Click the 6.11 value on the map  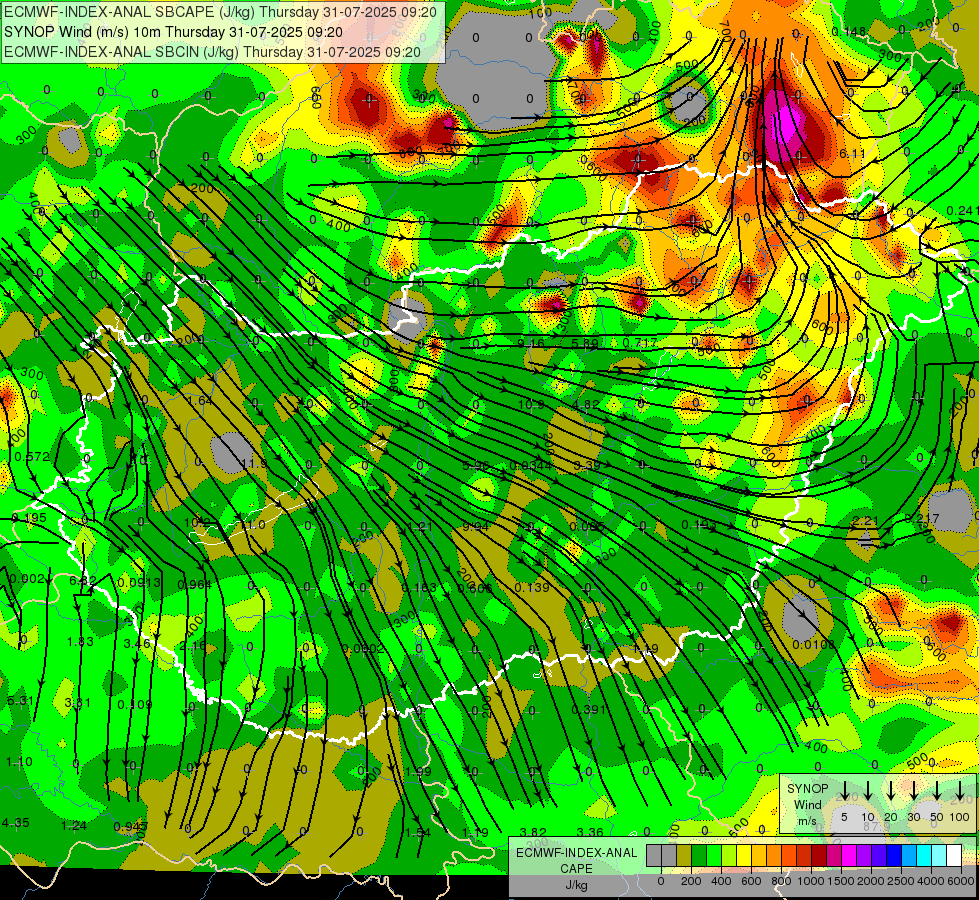[852, 153]
